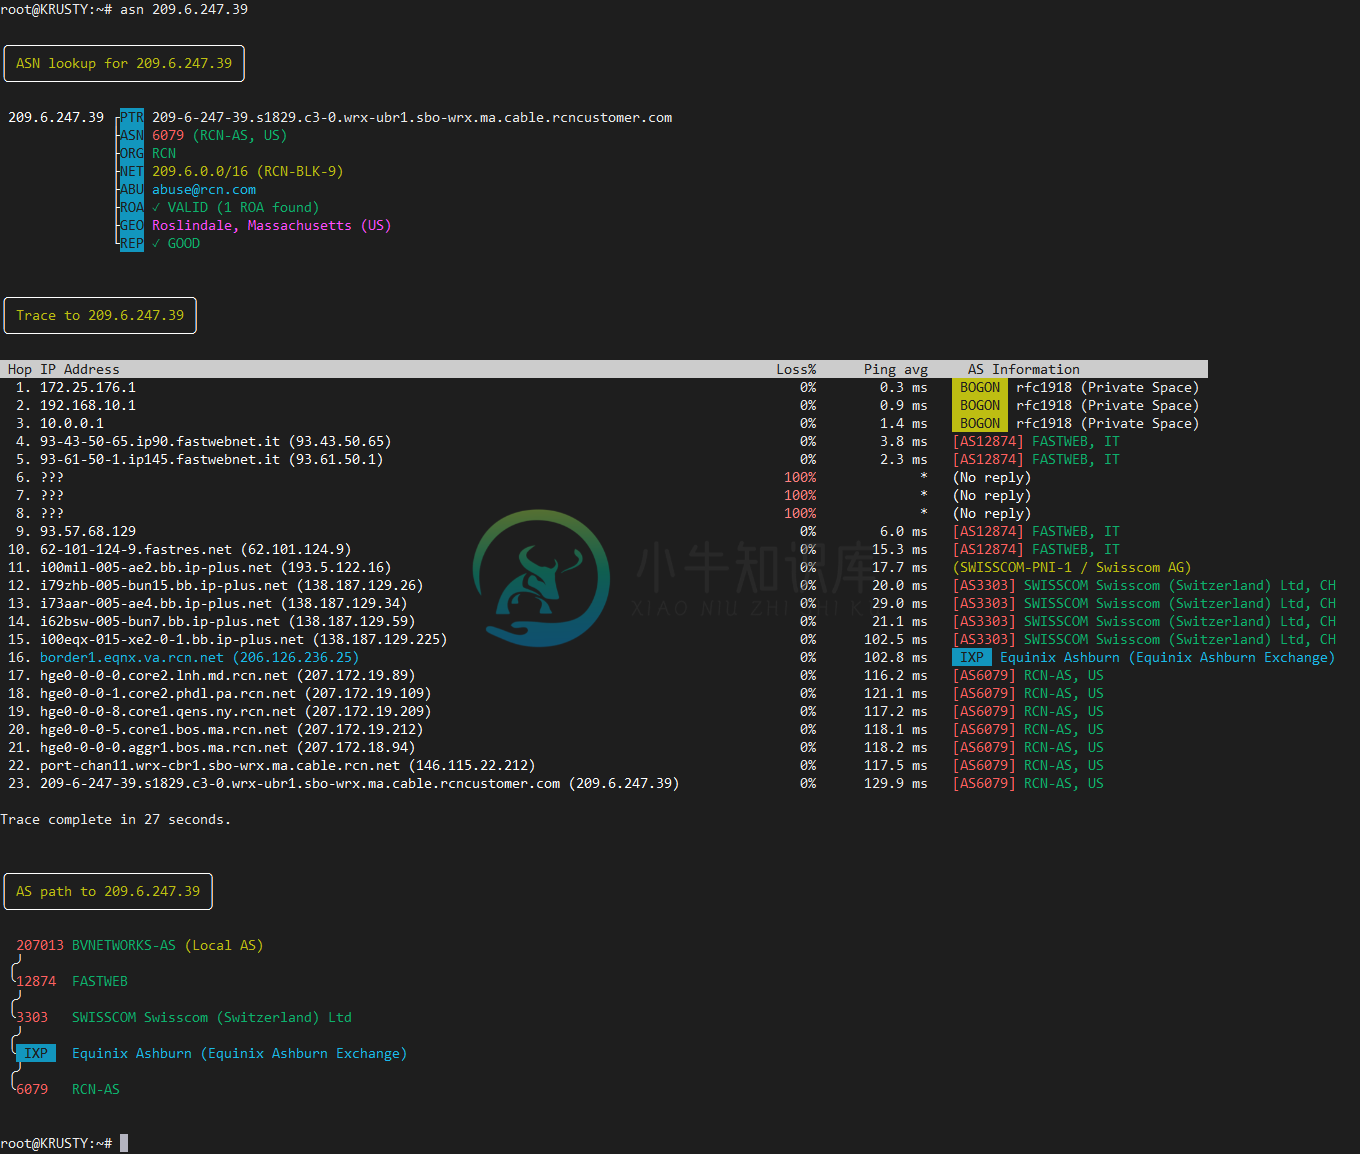Viewport: 1360px width, 1154px height.
Task: Click the [AS12874] tag on hop 4
Action: [988, 441]
